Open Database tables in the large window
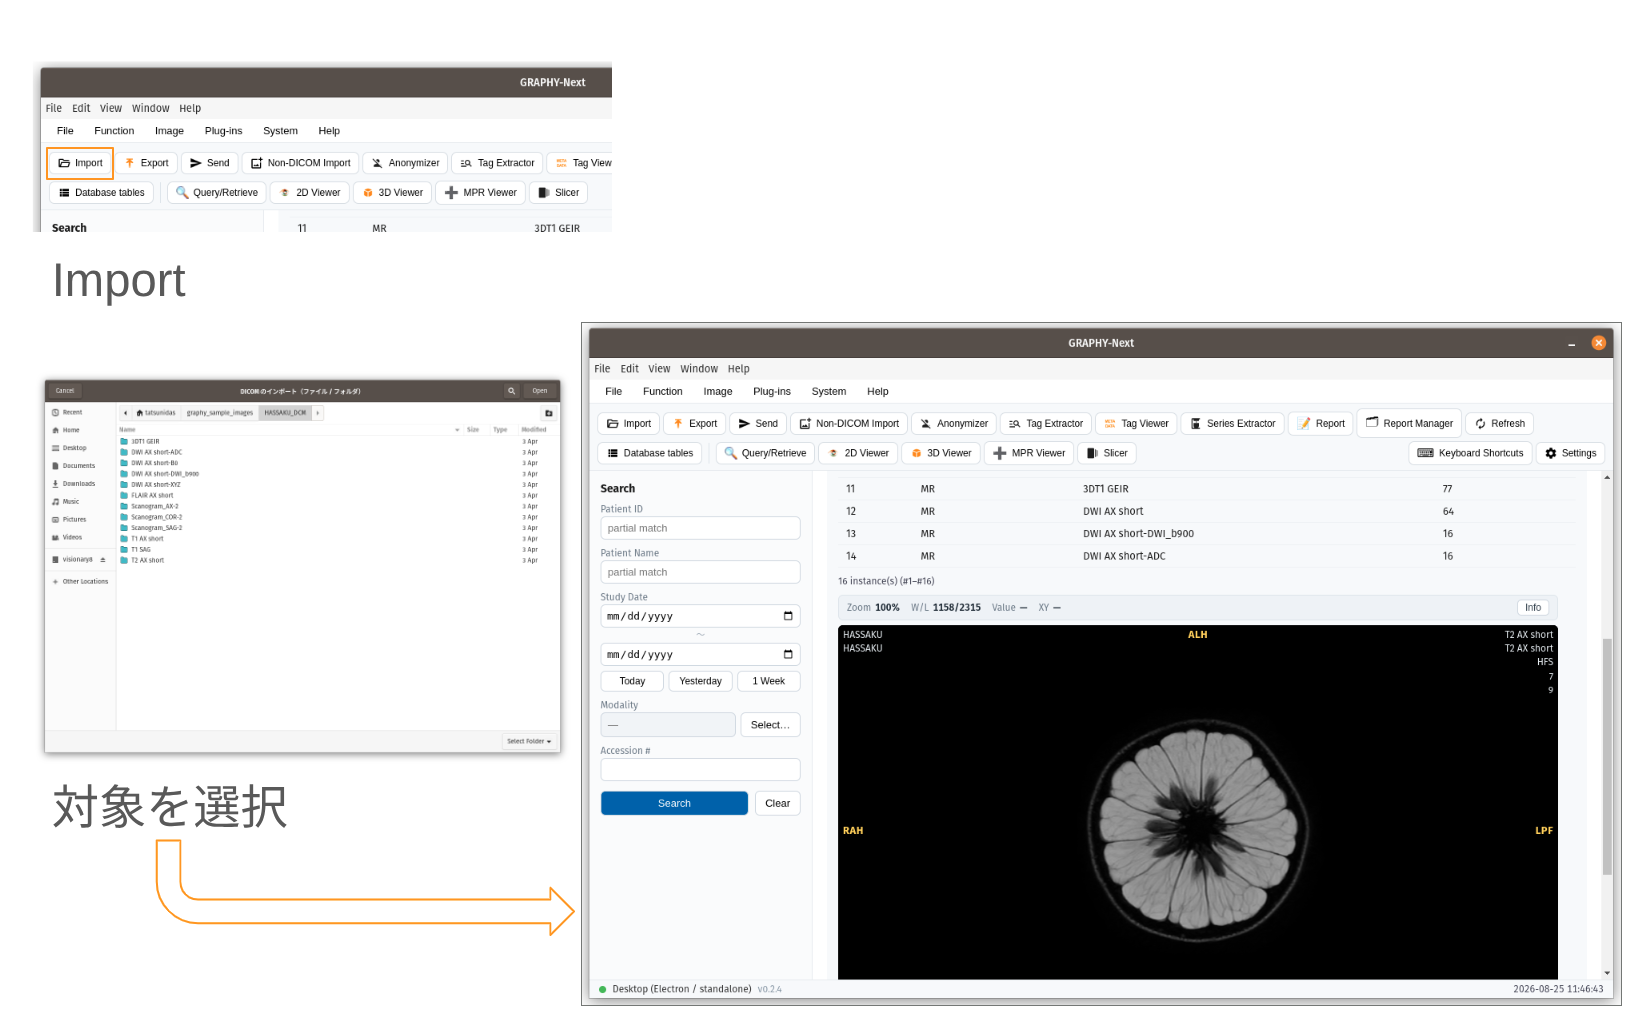 point(650,453)
